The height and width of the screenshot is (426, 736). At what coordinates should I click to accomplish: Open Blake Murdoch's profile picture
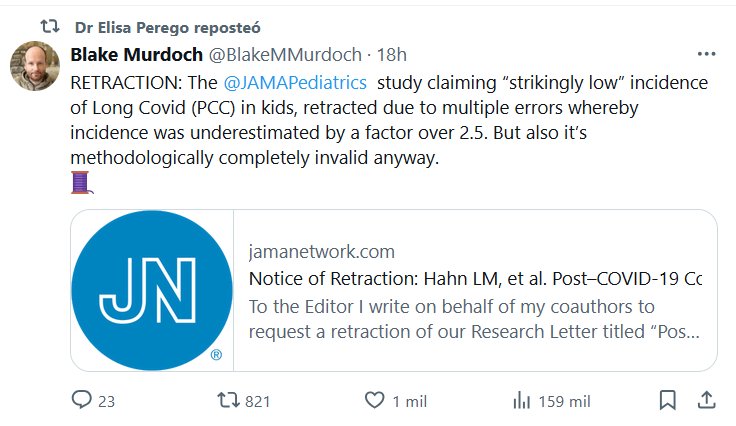tap(34, 66)
